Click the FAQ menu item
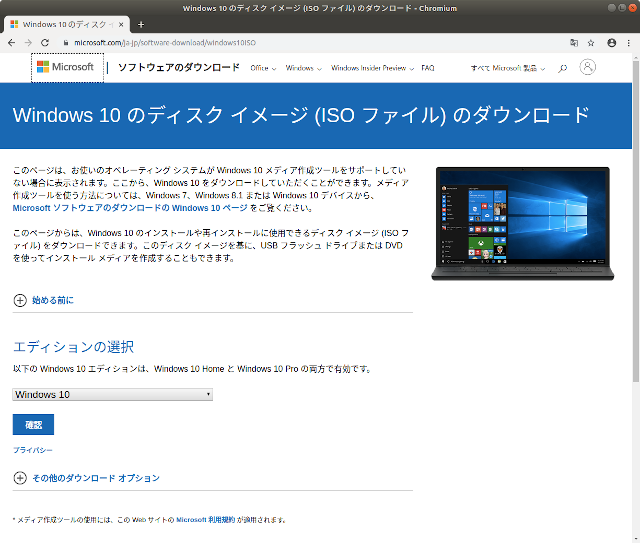The width and height of the screenshot is (640, 543). (x=428, y=68)
